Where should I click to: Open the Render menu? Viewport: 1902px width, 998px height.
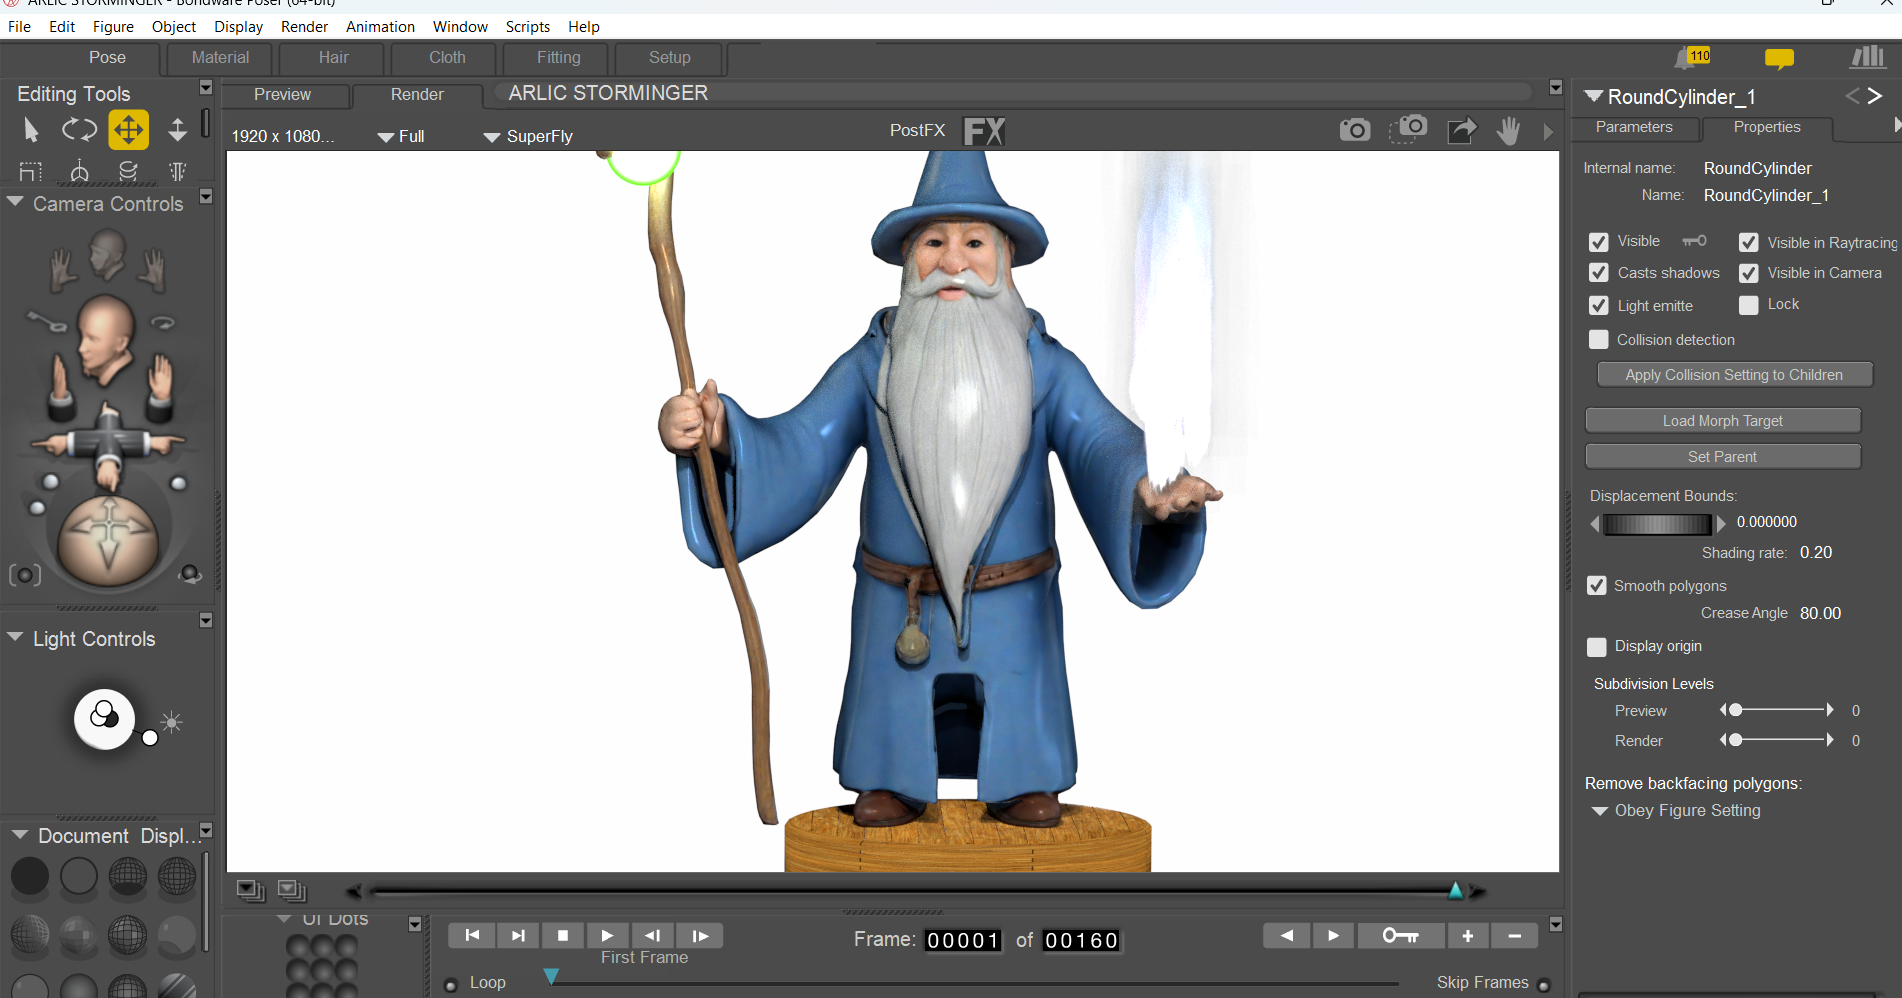304,27
